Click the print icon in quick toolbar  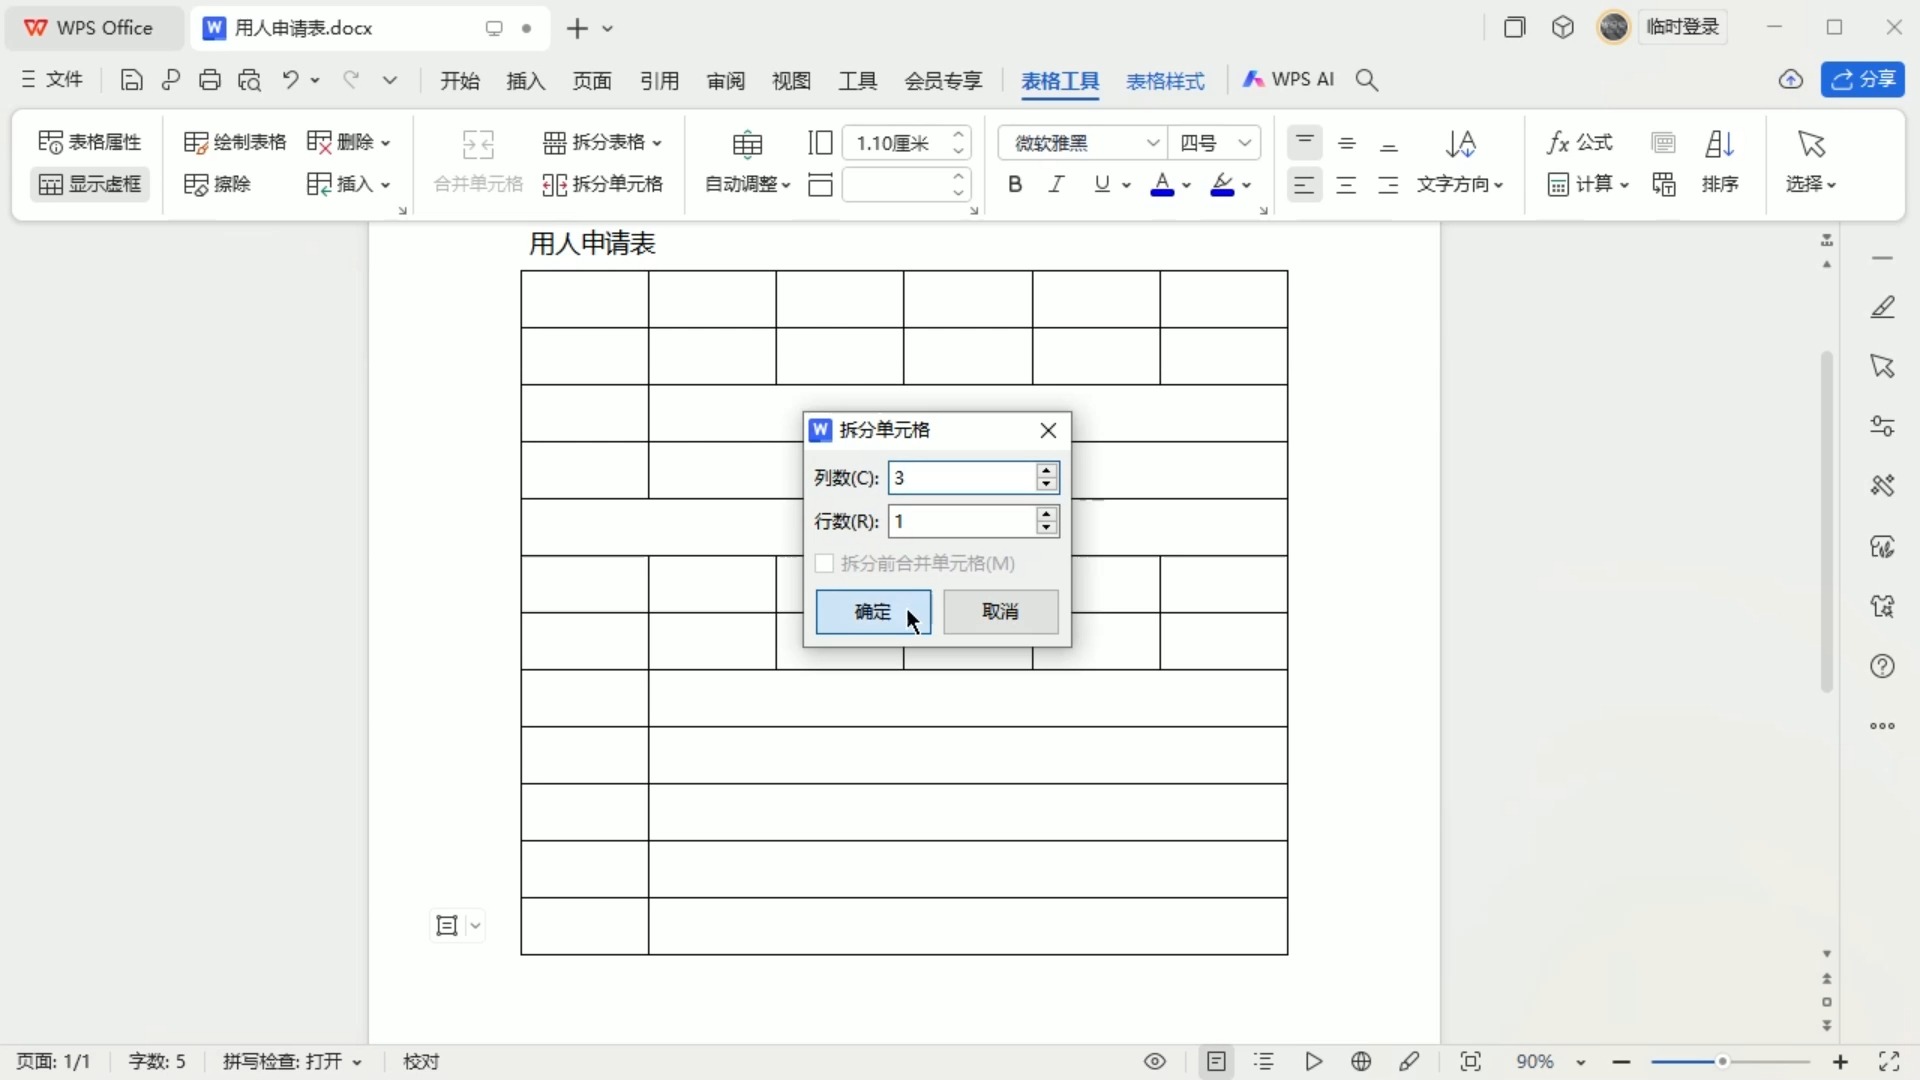point(210,80)
